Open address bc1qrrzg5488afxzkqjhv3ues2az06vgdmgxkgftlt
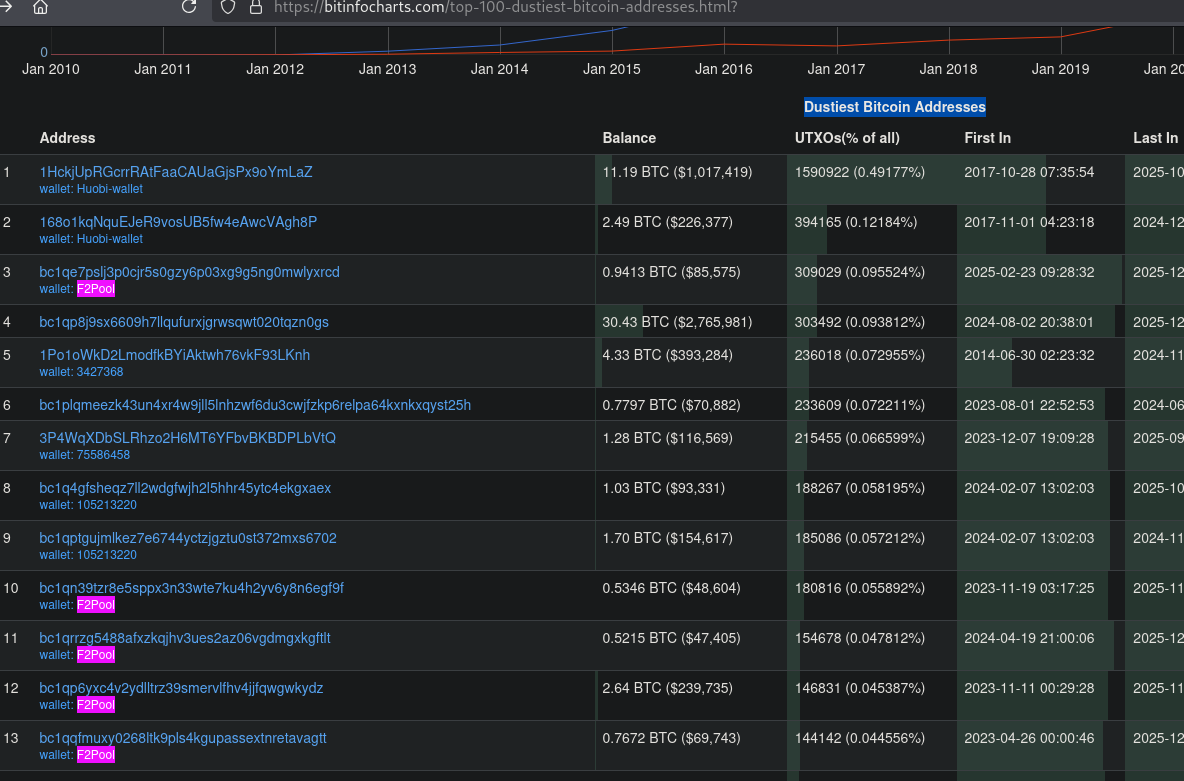 (185, 637)
